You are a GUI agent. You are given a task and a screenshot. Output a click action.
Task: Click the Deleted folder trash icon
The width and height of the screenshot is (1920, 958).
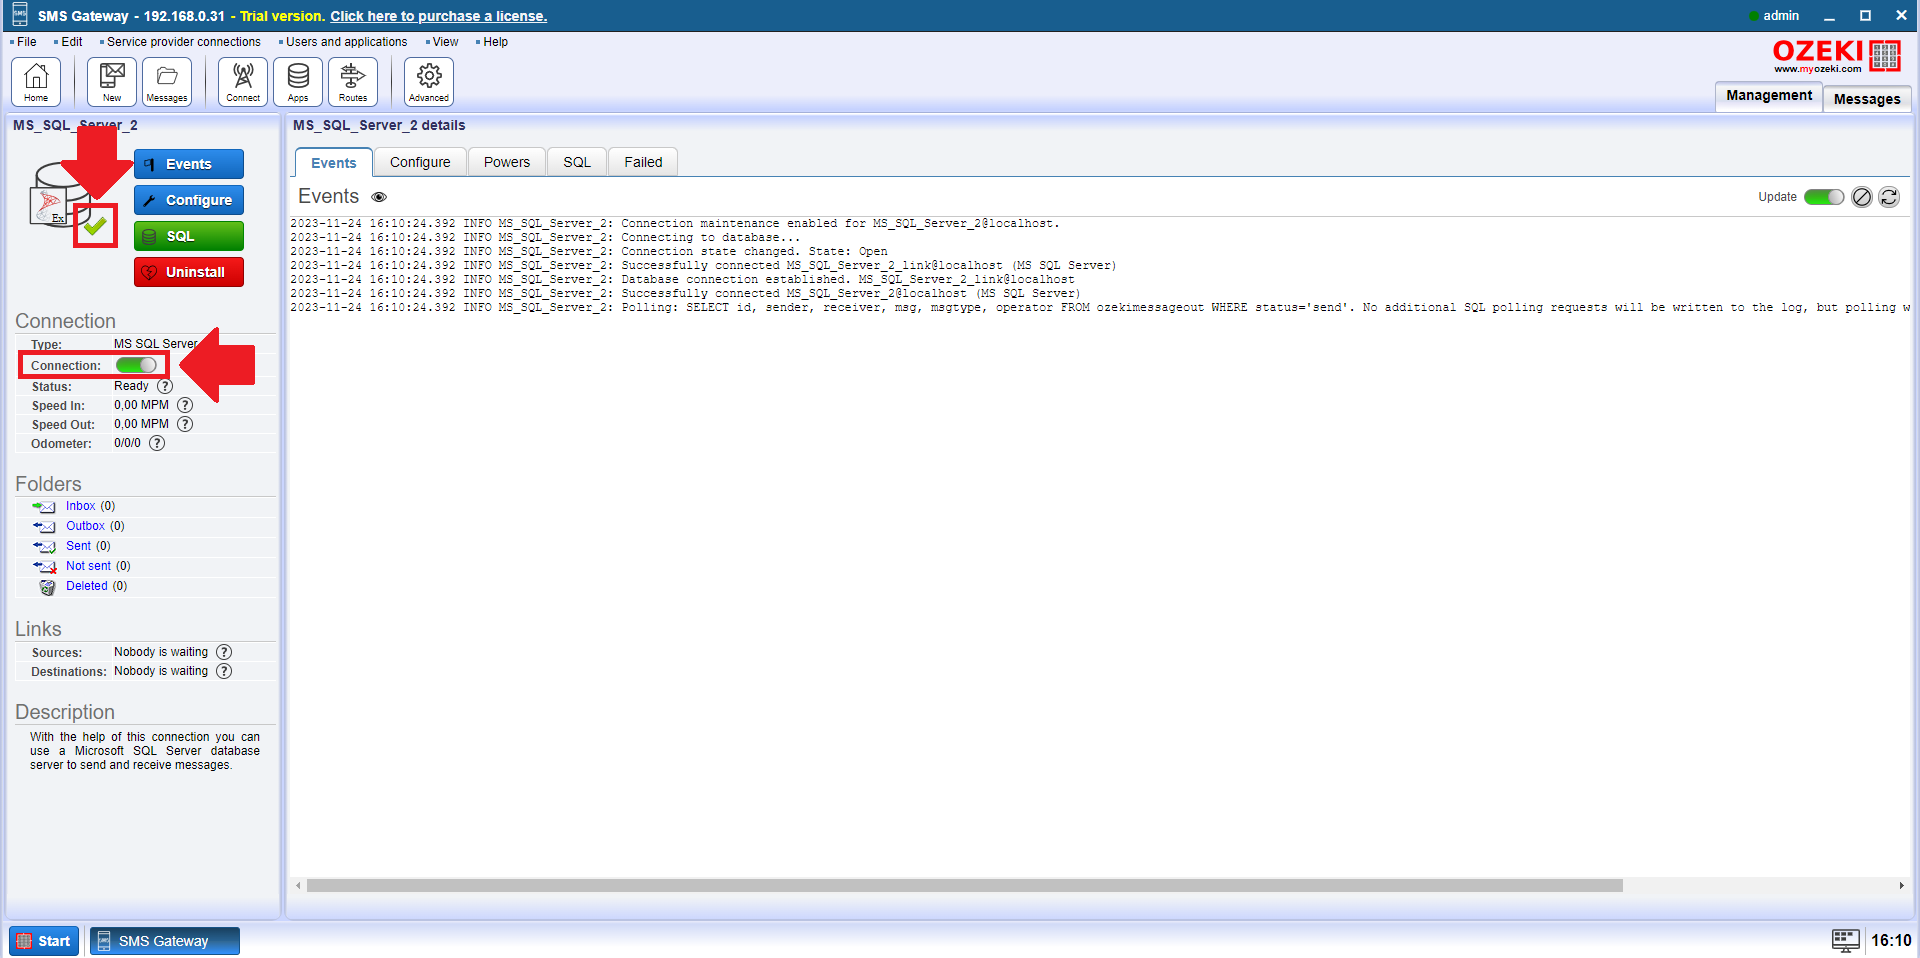click(47, 587)
